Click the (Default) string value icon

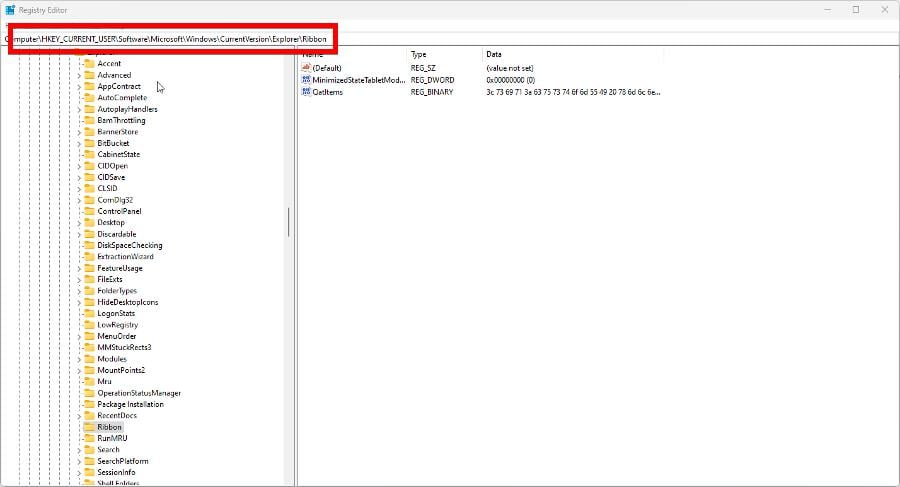(x=306, y=68)
